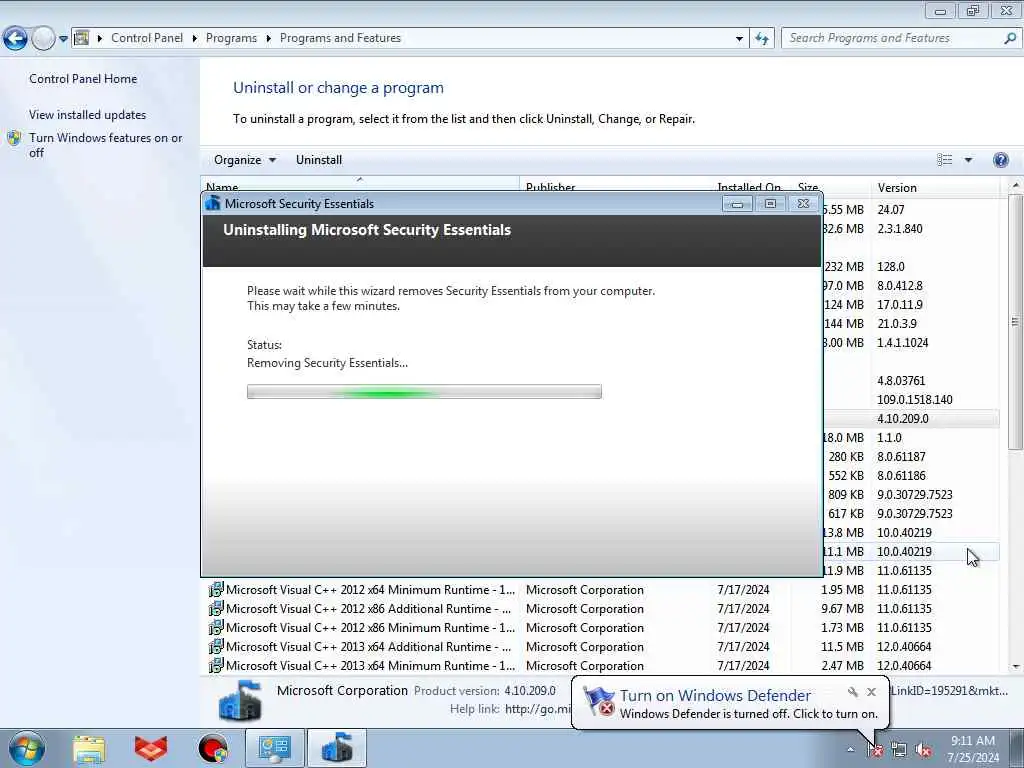Change view using the views icon
1024x768 pixels.
pyautogui.click(x=944, y=160)
